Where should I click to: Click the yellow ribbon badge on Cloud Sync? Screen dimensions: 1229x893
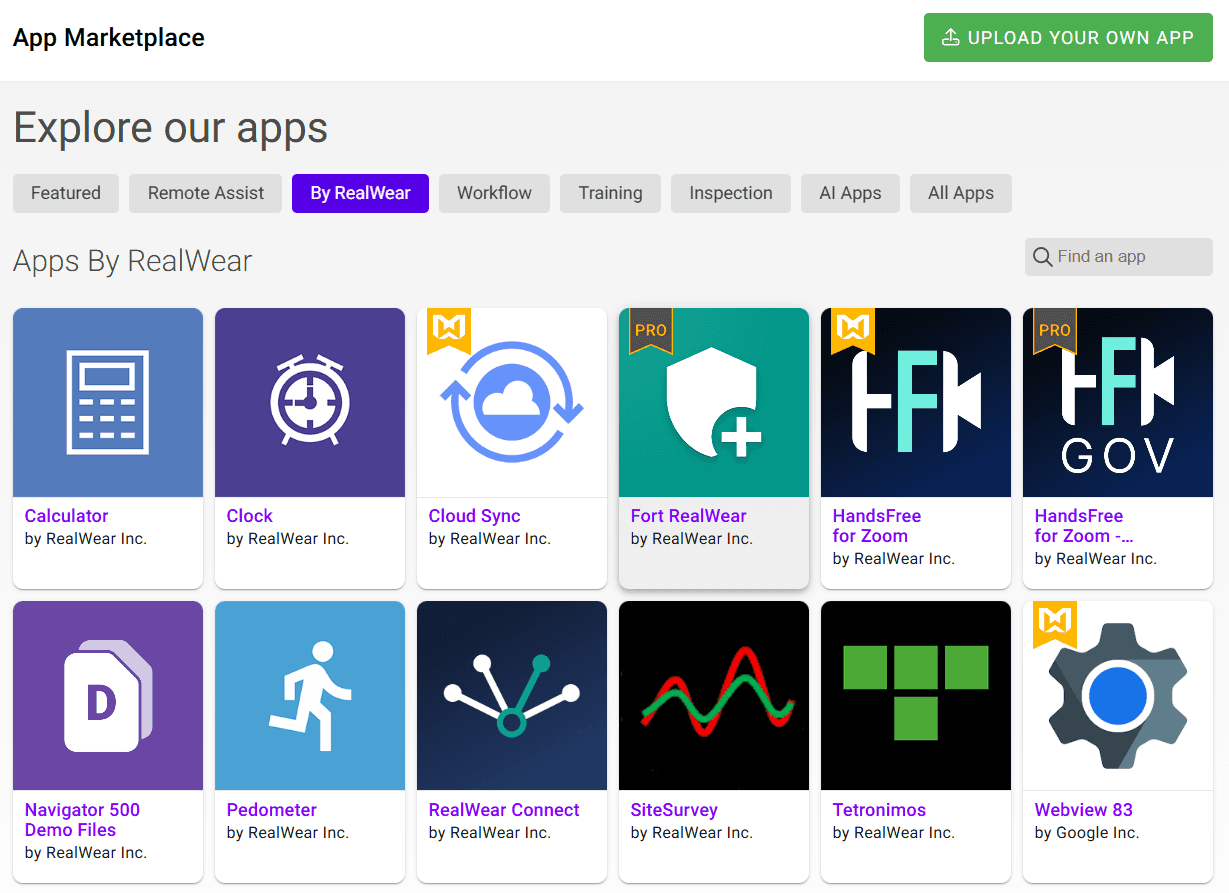tap(448, 330)
